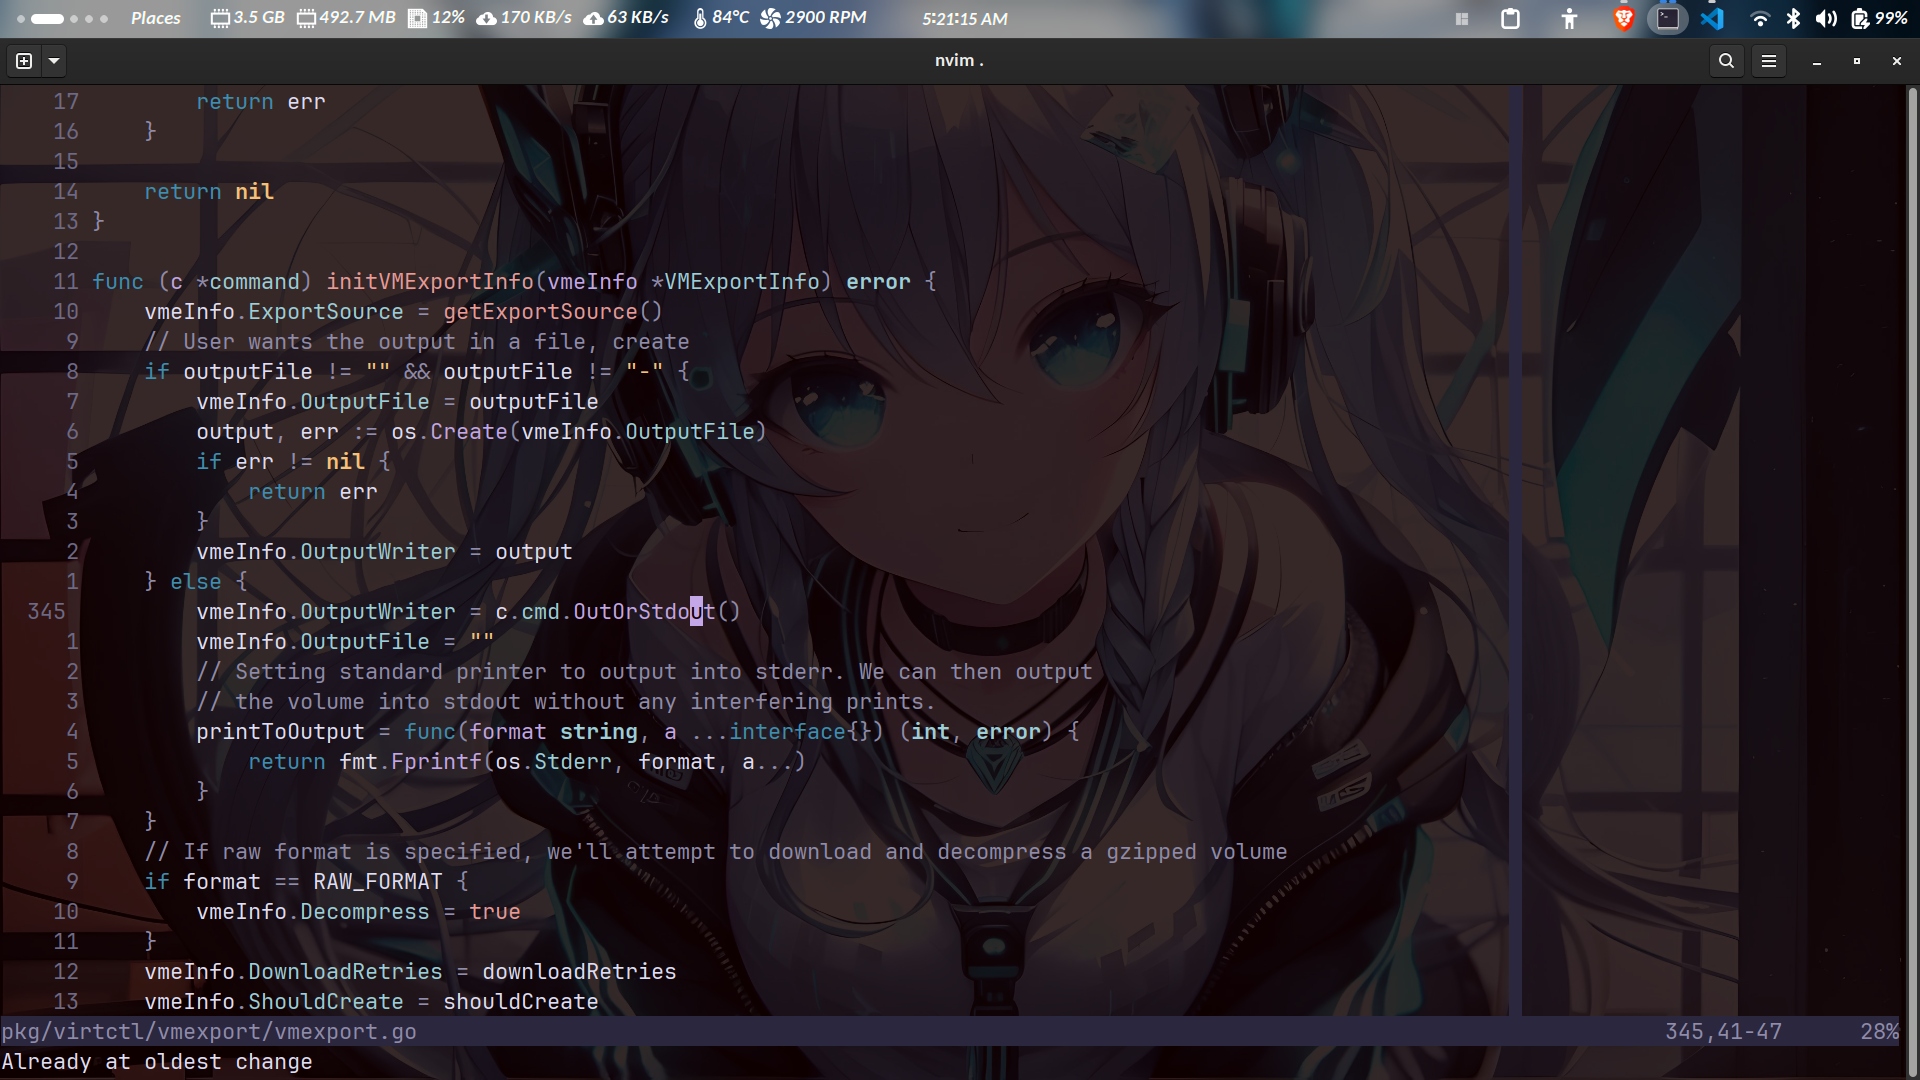The width and height of the screenshot is (1920, 1080).
Task: Click the 84°C temperature indicator
Action: click(x=721, y=18)
